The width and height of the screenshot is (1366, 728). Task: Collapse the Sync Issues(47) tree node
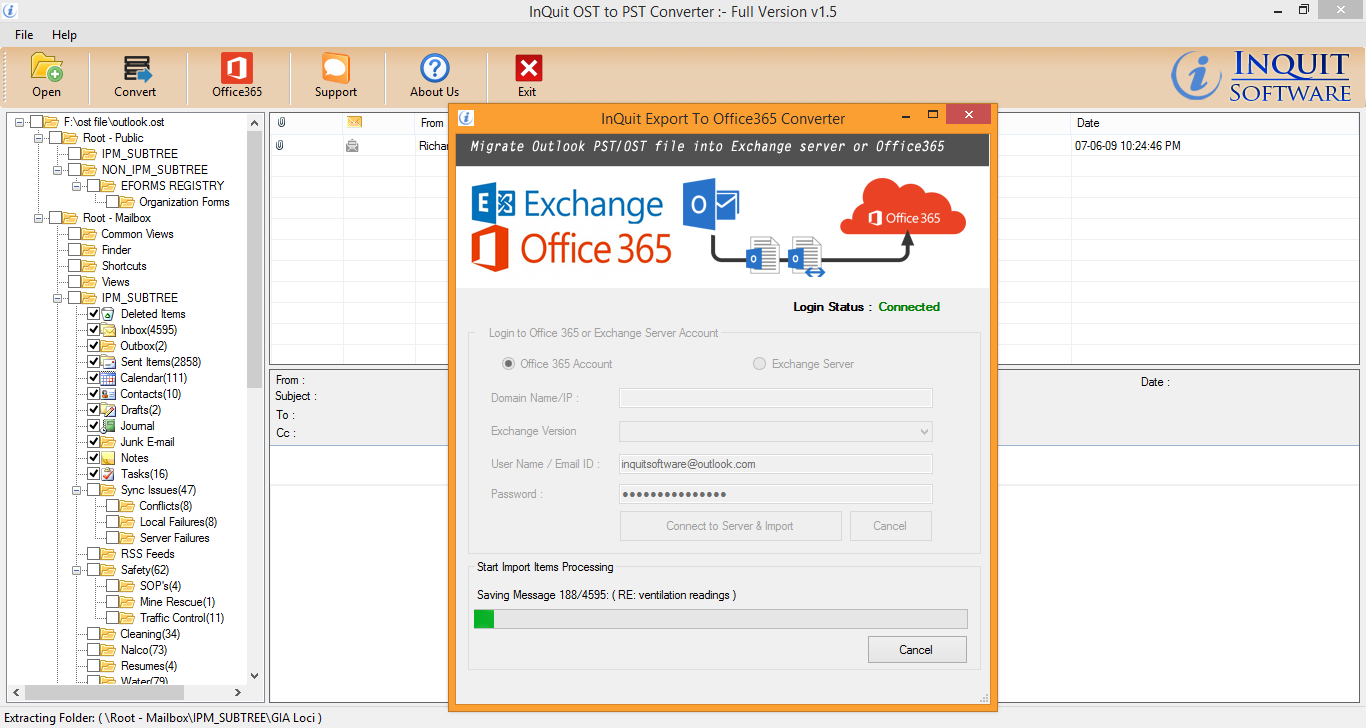(76, 490)
